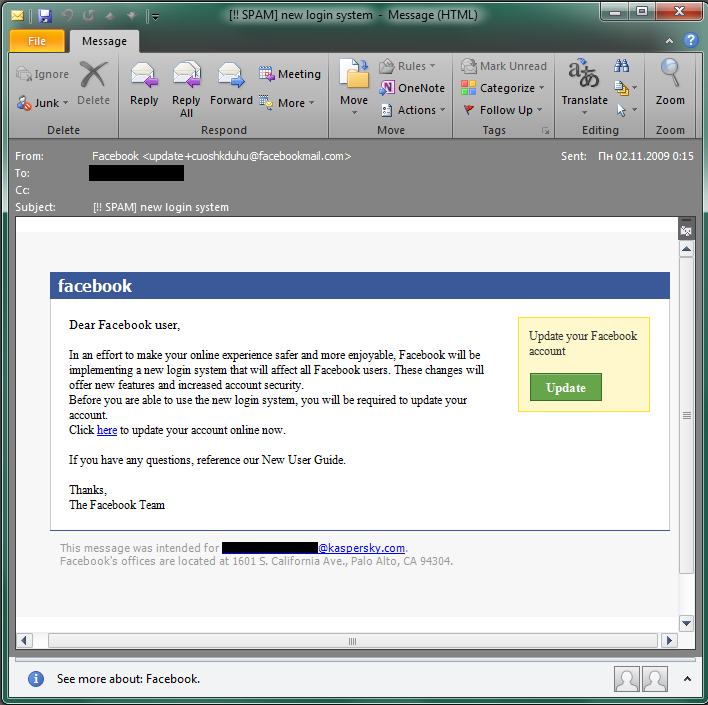Open the File tab
This screenshot has height=705, width=708.
(37, 41)
